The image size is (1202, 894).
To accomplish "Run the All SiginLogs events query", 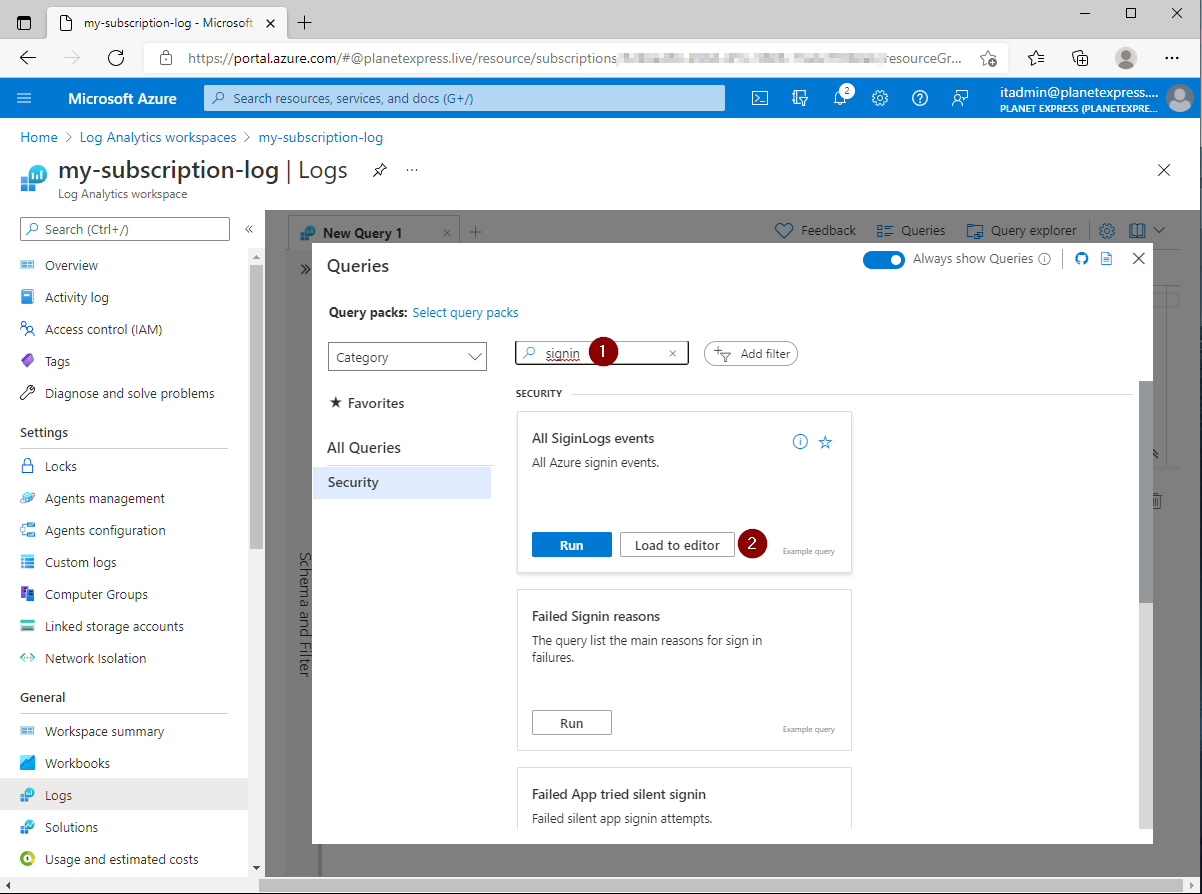I will coord(571,545).
